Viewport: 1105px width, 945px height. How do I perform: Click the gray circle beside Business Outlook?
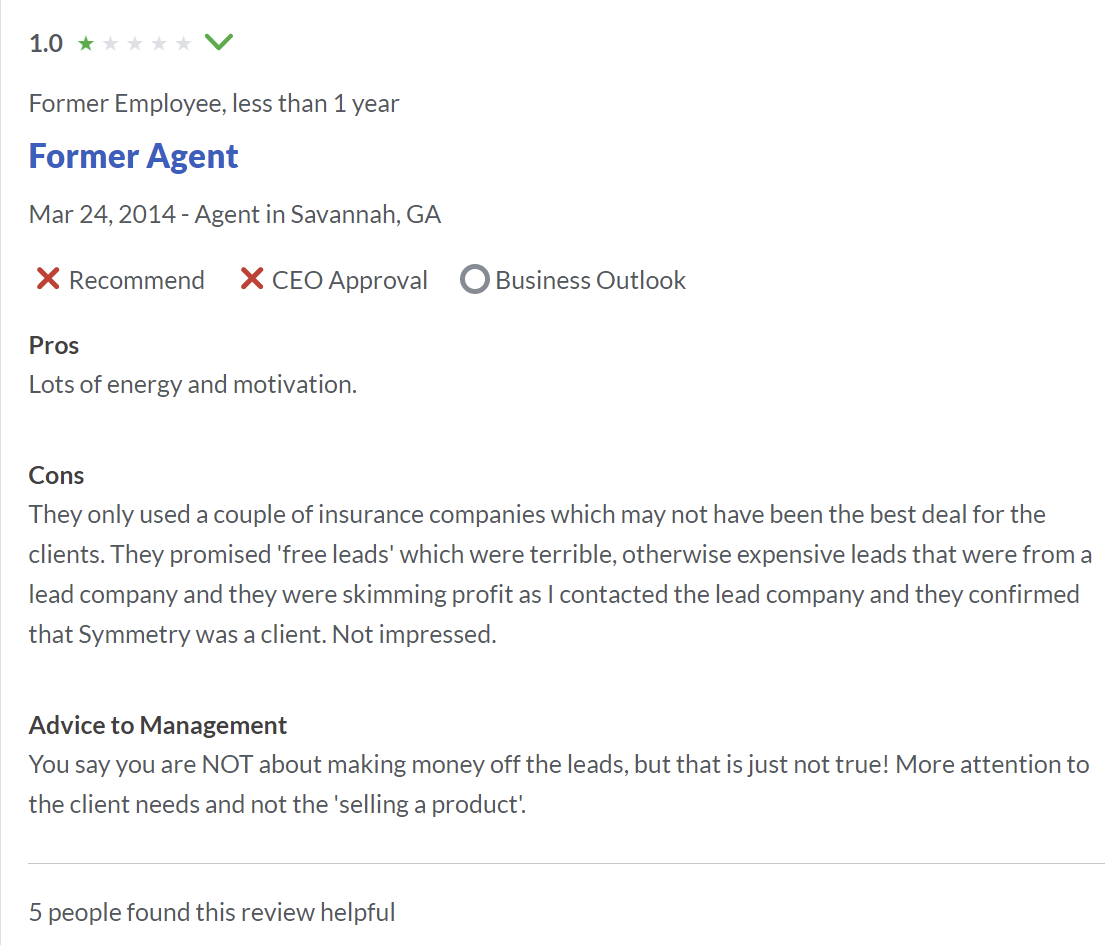(474, 279)
